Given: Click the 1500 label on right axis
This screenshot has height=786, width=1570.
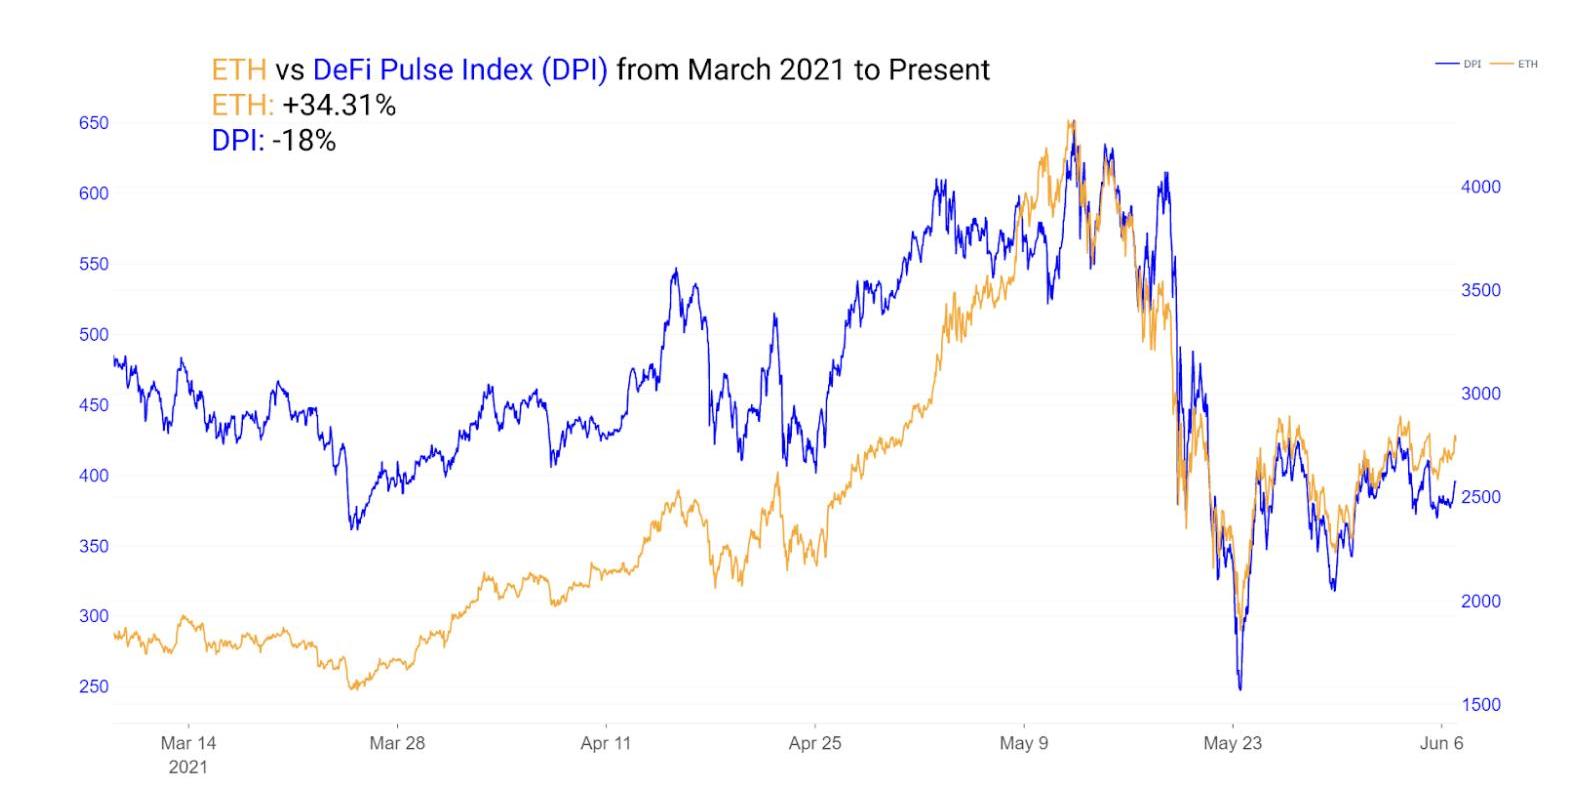Looking at the screenshot, I should tap(1480, 705).
